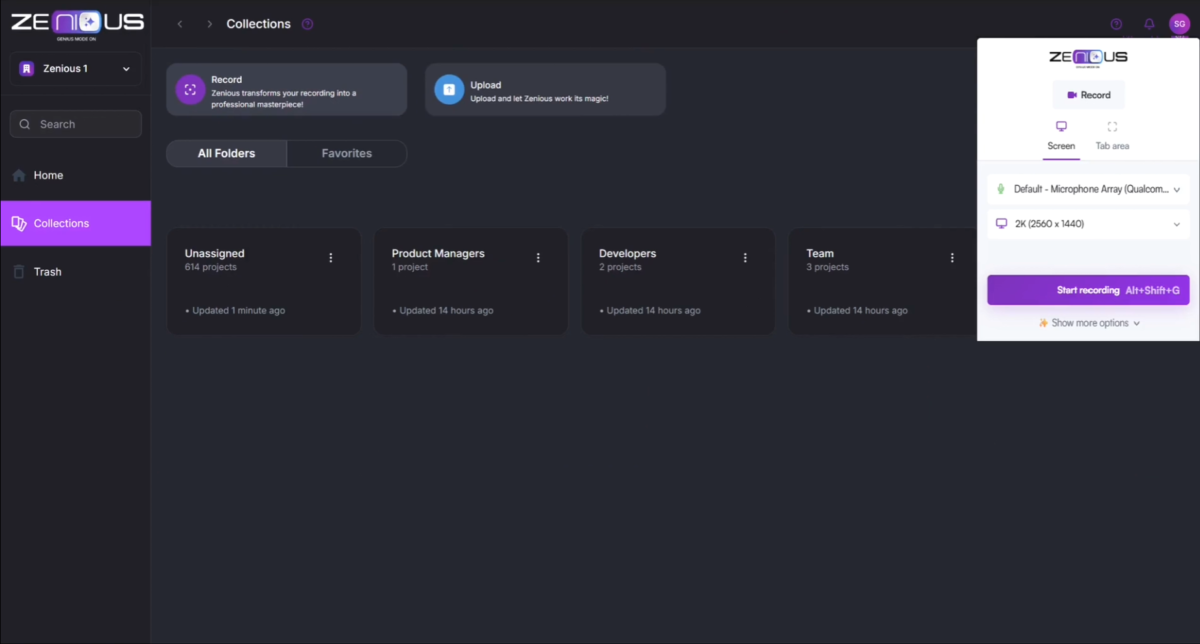The width and height of the screenshot is (1200, 644).
Task: Expand Show more options
Action: pyautogui.click(x=1089, y=323)
